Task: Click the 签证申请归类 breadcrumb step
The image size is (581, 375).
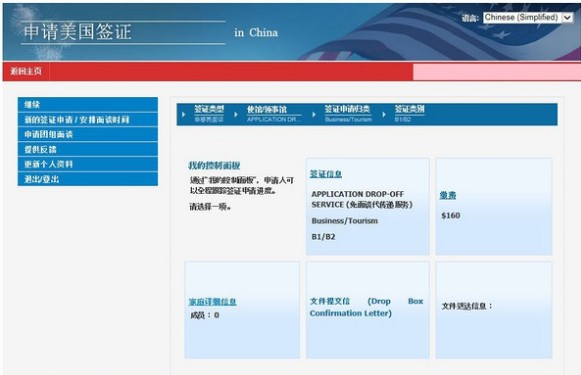Action: pos(348,113)
